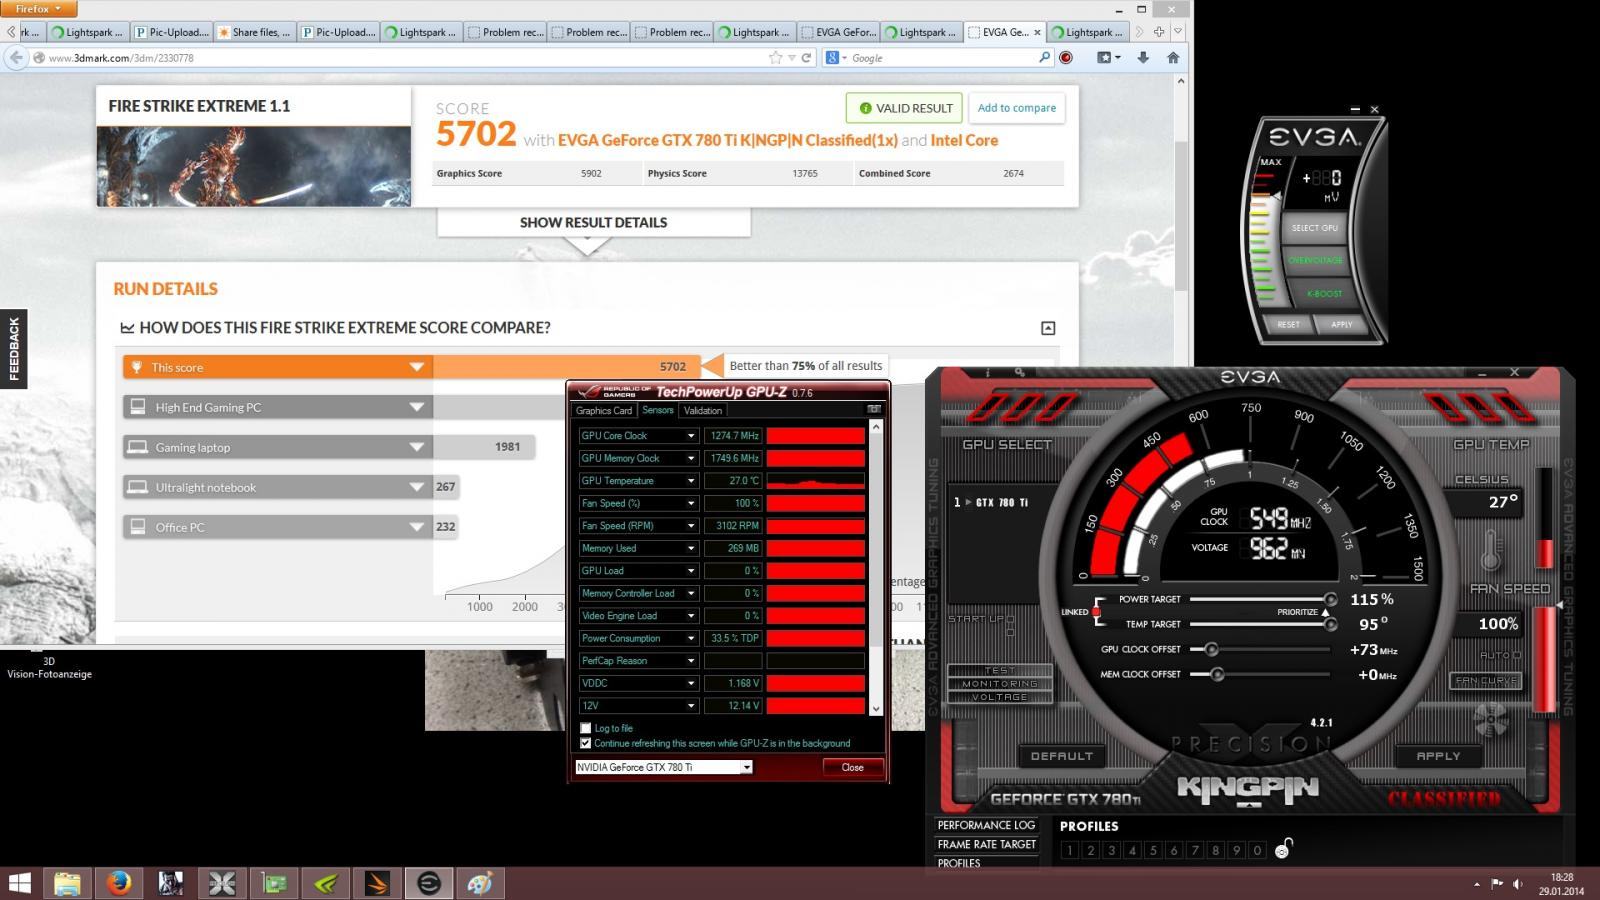Screen dimensions: 1600x900
Task: Open the volume control in system tray
Action: click(x=1518, y=883)
